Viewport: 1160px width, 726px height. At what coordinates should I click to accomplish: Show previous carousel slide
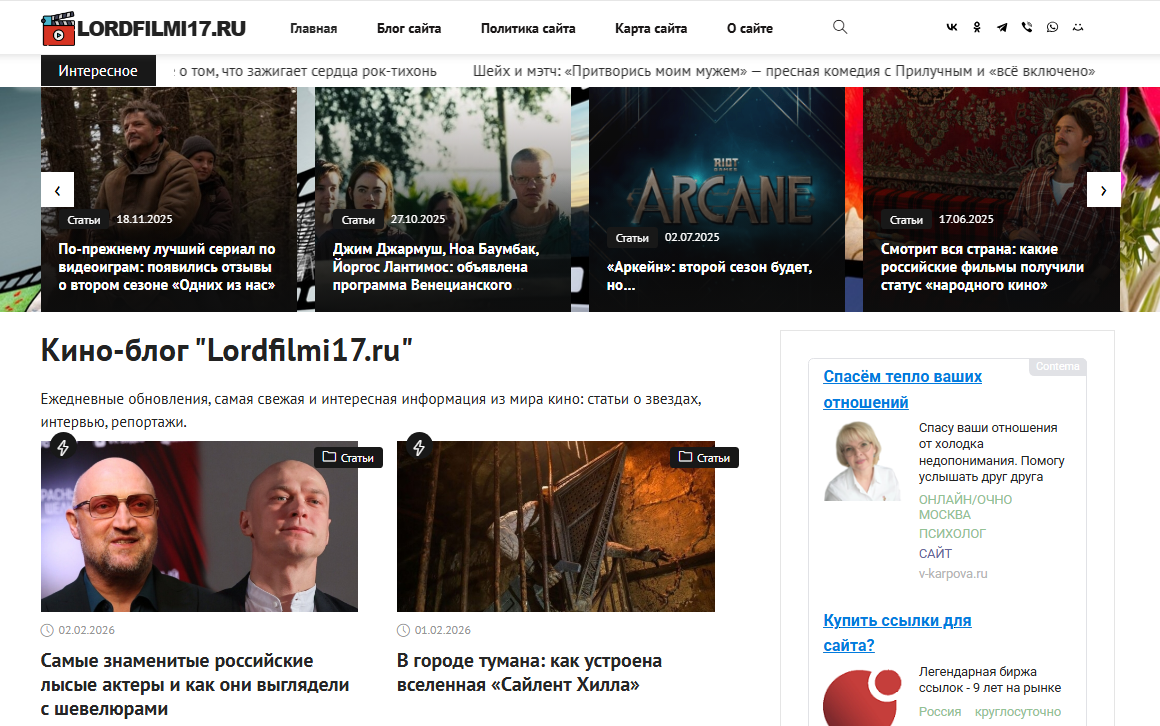tap(58, 190)
